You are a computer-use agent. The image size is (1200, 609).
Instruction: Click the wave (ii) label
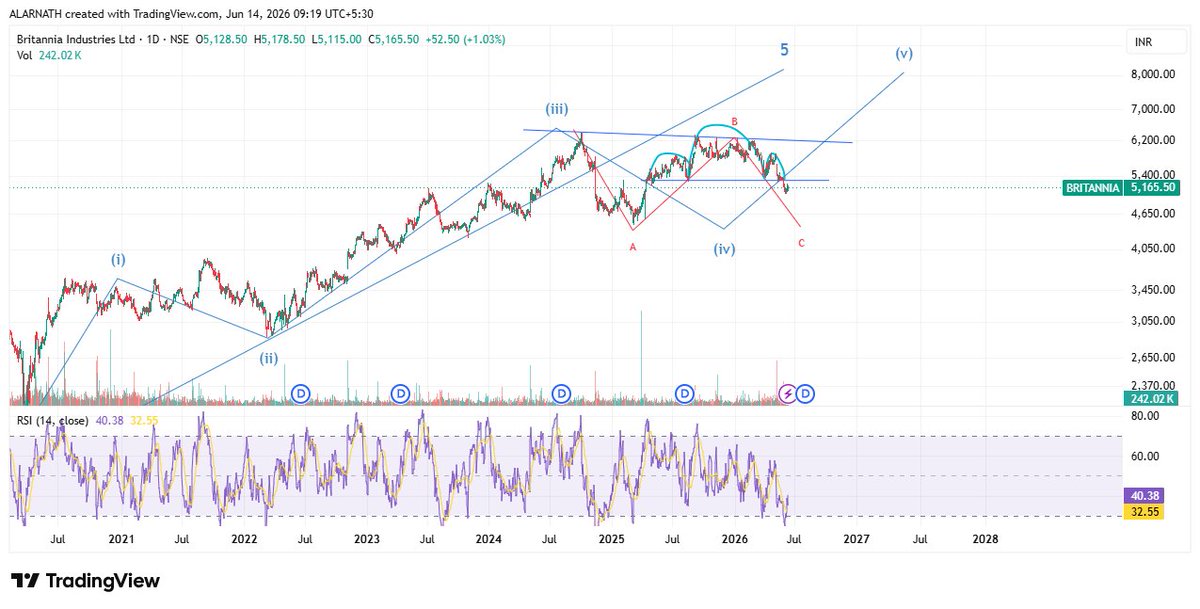pos(269,357)
